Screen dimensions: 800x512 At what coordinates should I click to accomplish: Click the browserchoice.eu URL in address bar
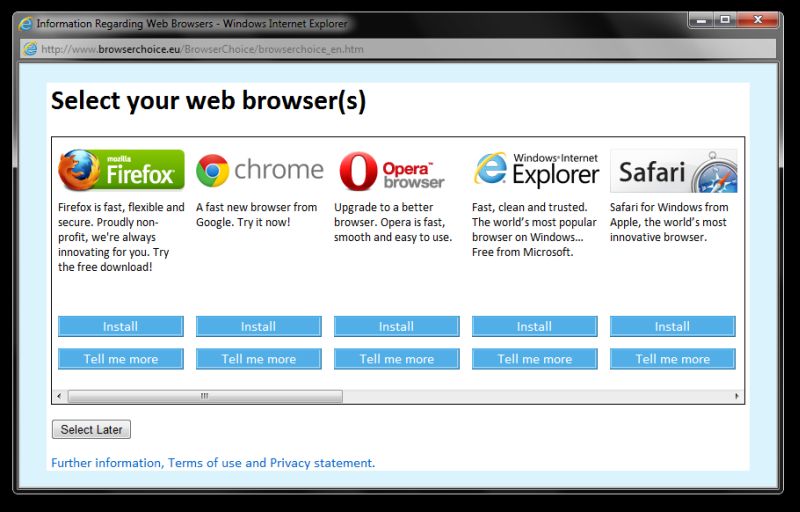click(x=203, y=49)
